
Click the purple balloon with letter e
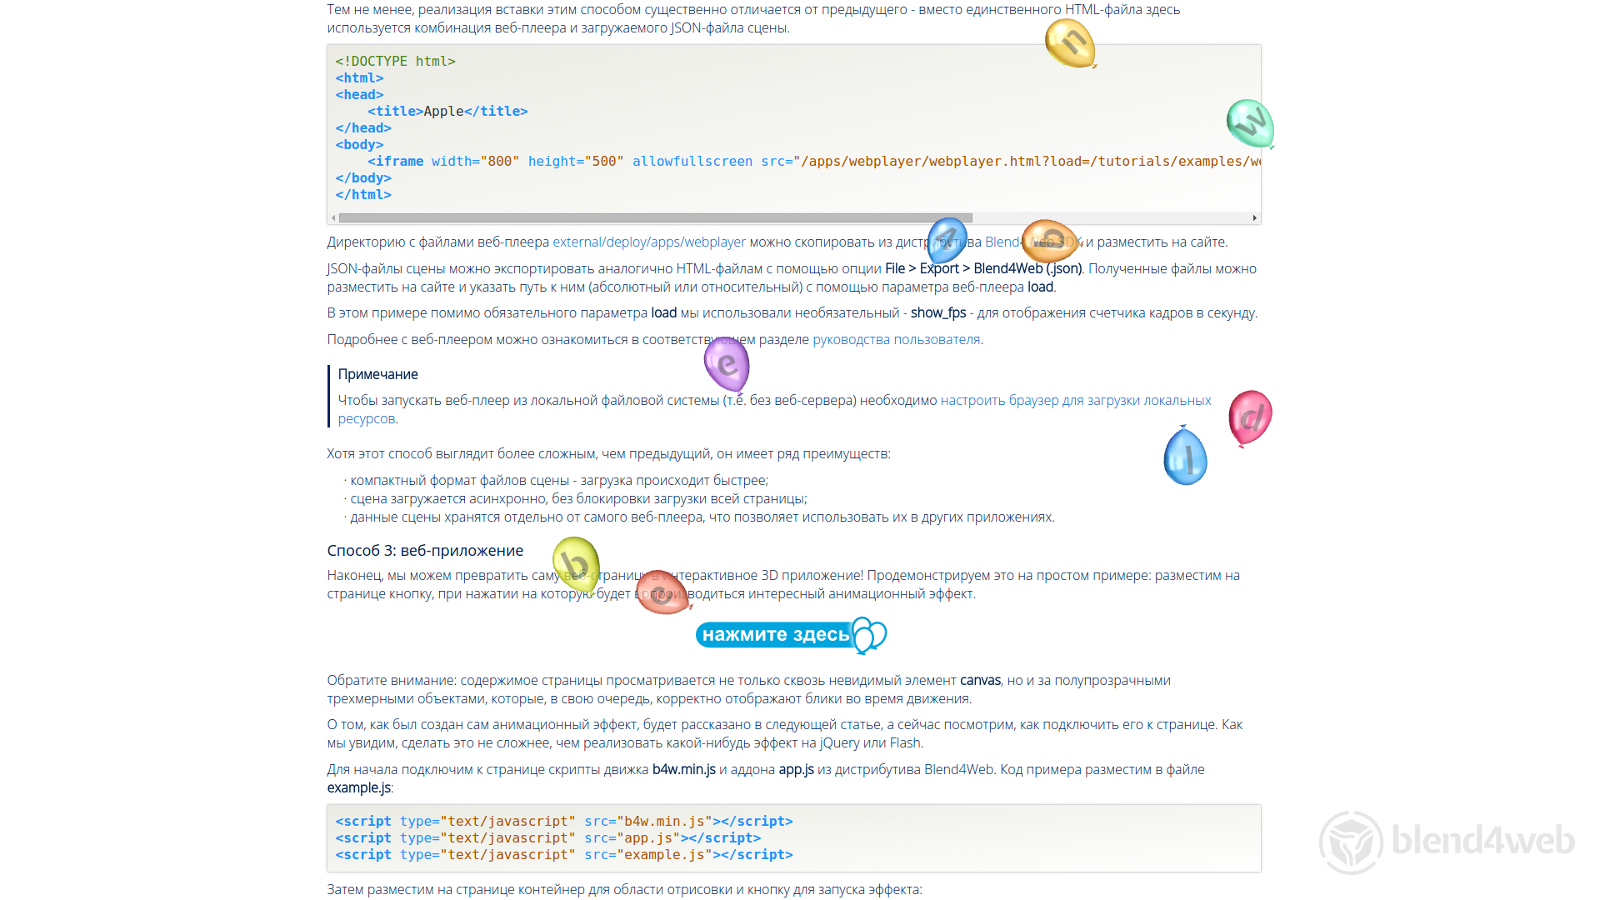(727, 364)
